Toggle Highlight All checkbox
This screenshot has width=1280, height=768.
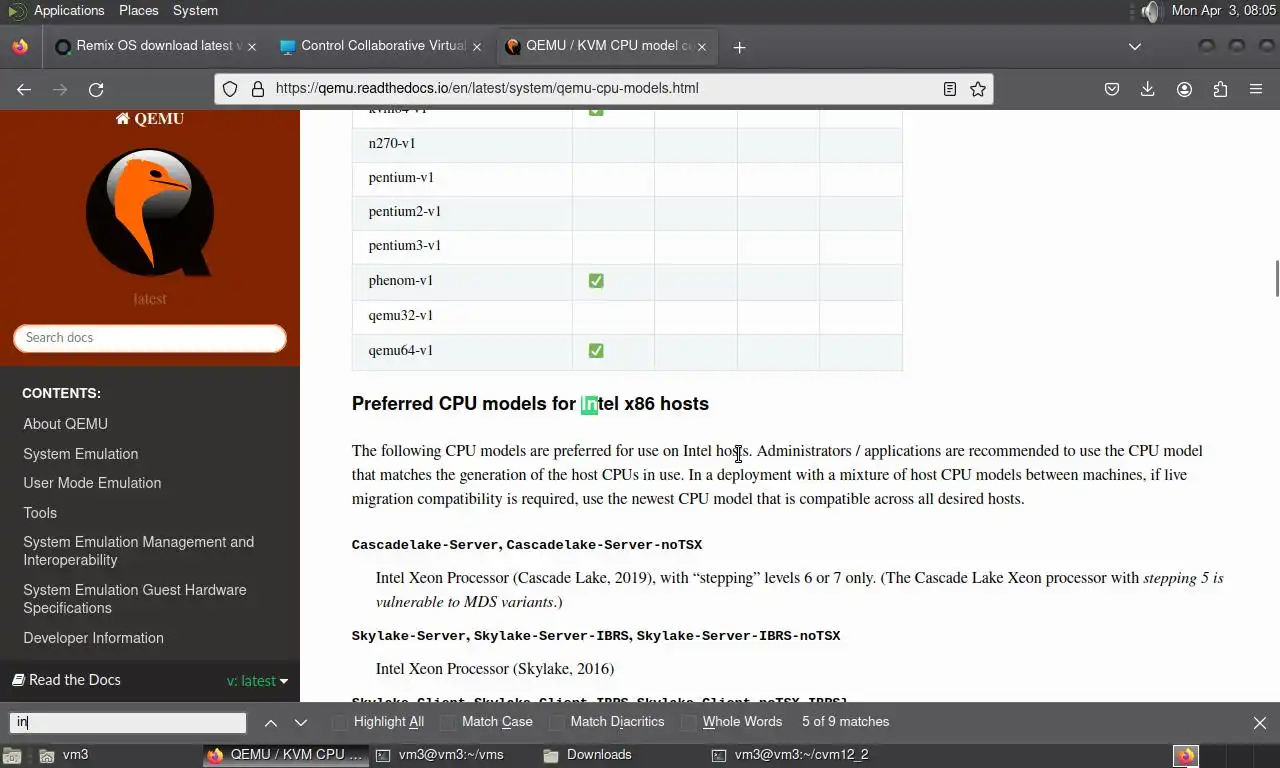341,722
